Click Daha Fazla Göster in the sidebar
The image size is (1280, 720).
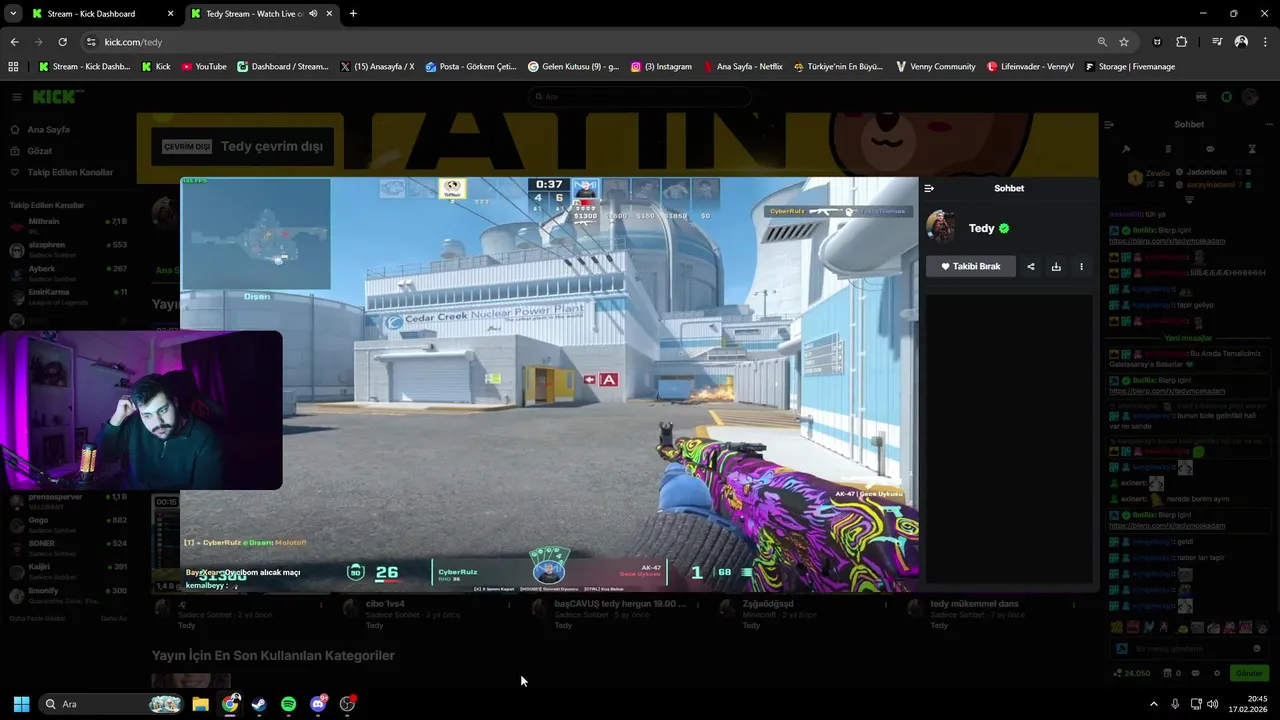click(37, 618)
